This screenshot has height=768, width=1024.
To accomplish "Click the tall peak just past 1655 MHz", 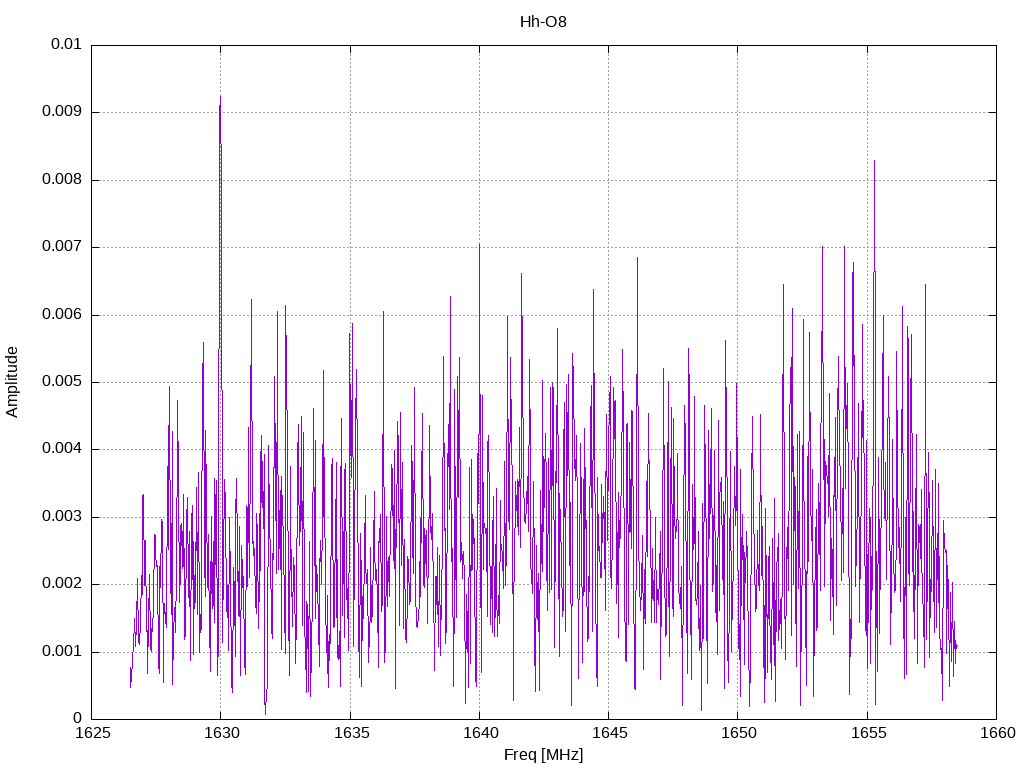I will coord(874,161).
